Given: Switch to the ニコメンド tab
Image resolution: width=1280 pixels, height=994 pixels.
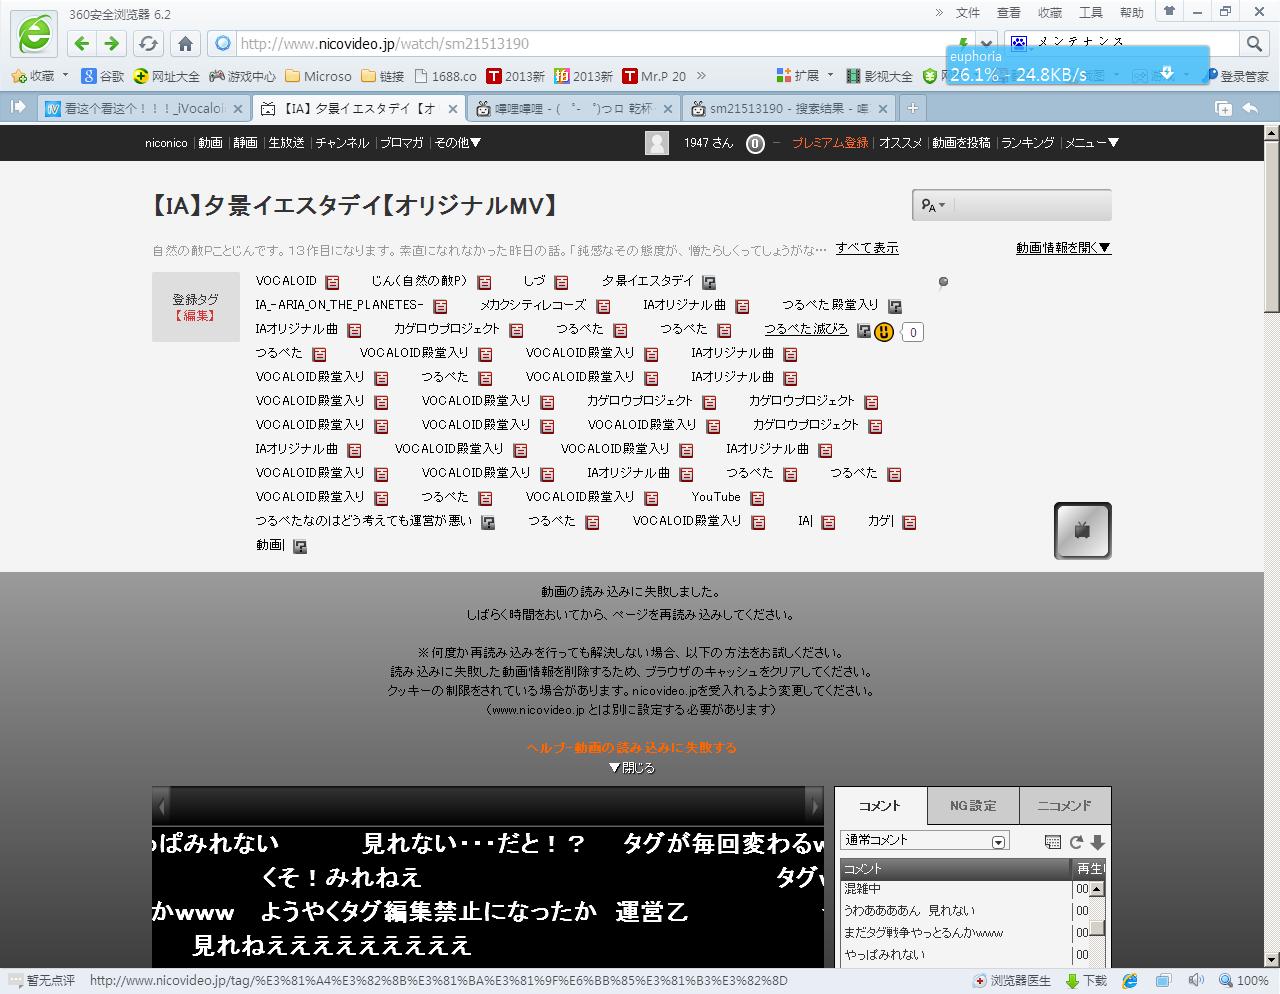Looking at the screenshot, I should pos(1064,805).
